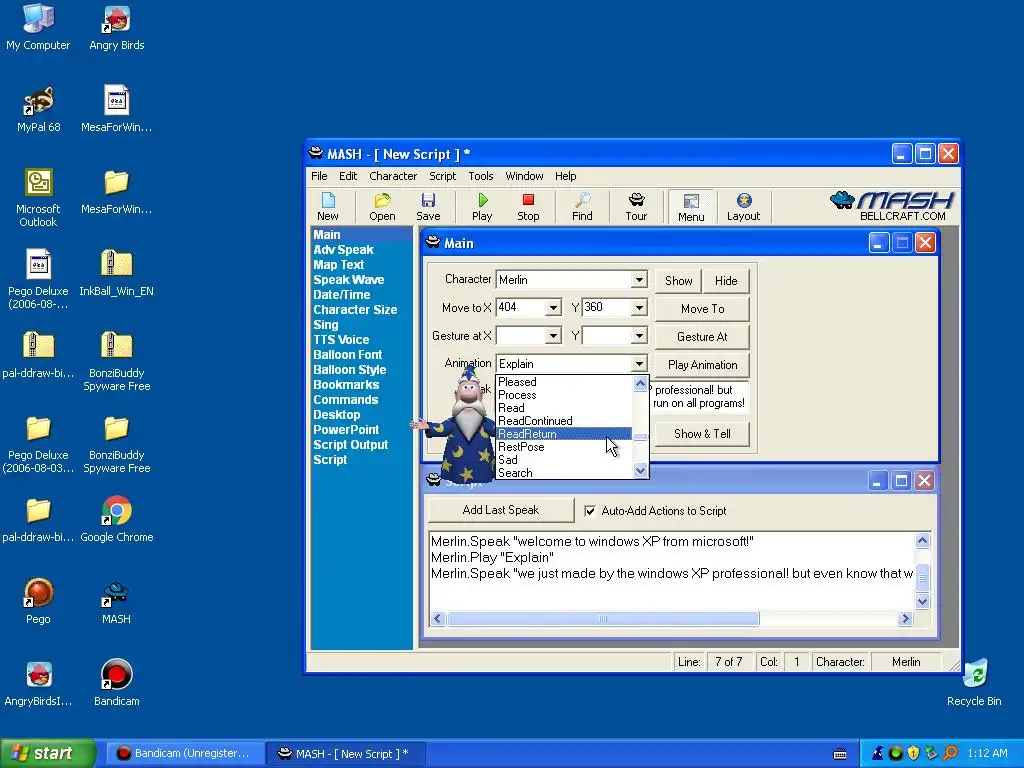This screenshot has height=768, width=1024.
Task: Select the MyPal 68 desktop icon
Action: point(38,109)
